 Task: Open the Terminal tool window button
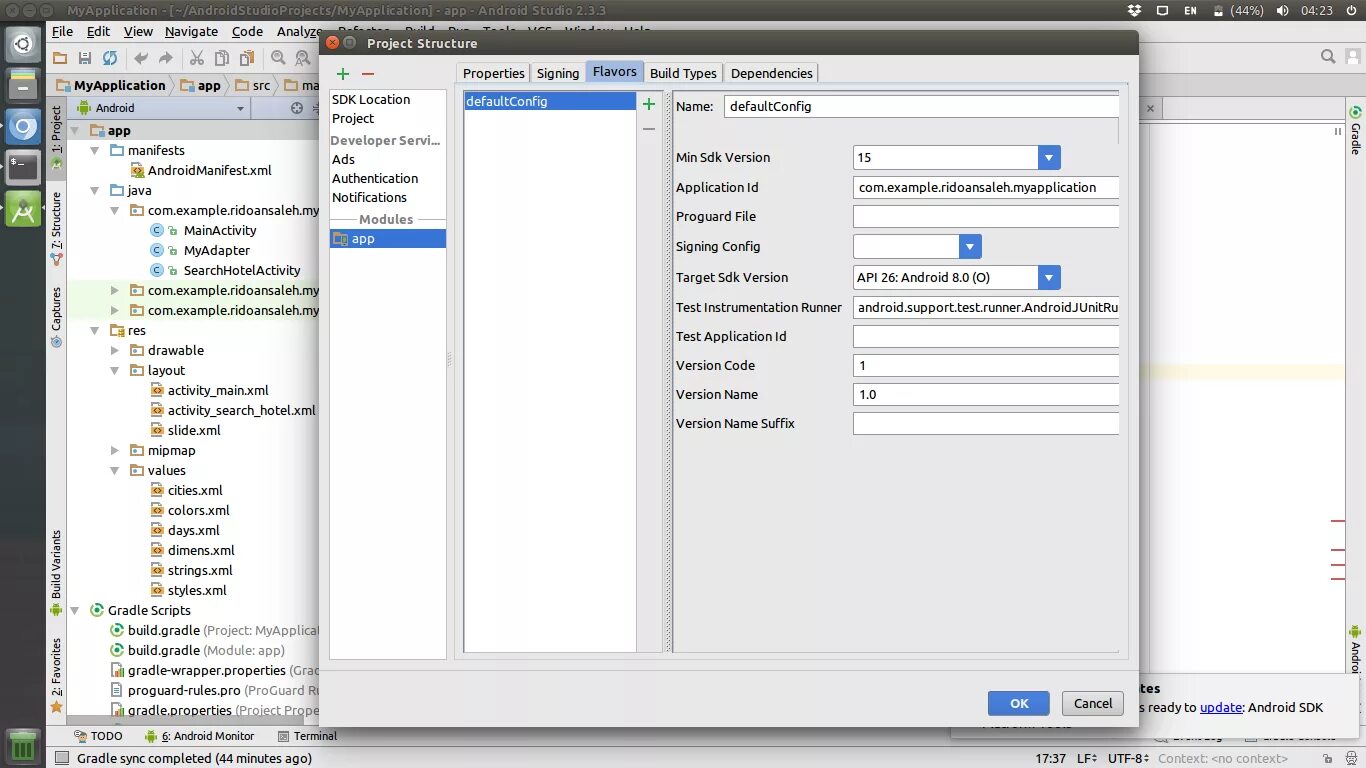tap(307, 736)
